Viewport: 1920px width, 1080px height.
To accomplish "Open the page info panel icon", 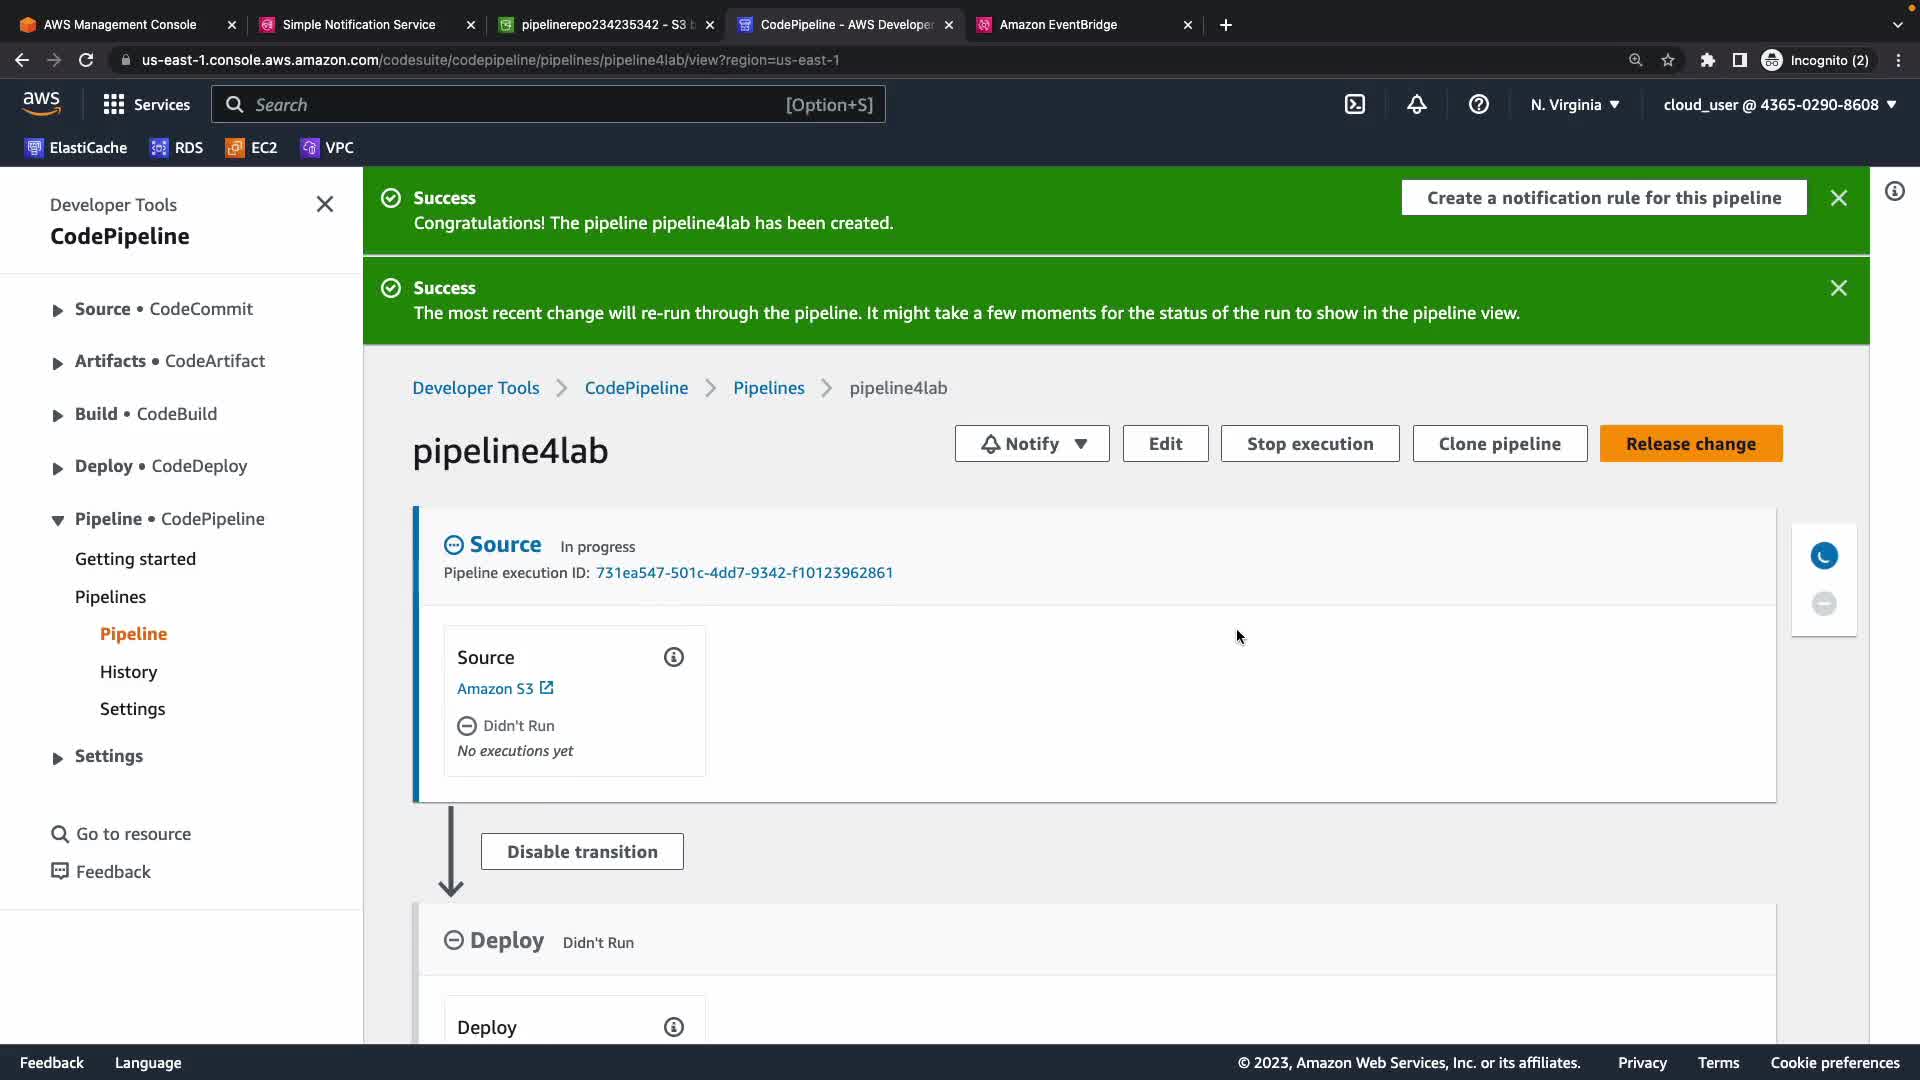I will 1895,191.
